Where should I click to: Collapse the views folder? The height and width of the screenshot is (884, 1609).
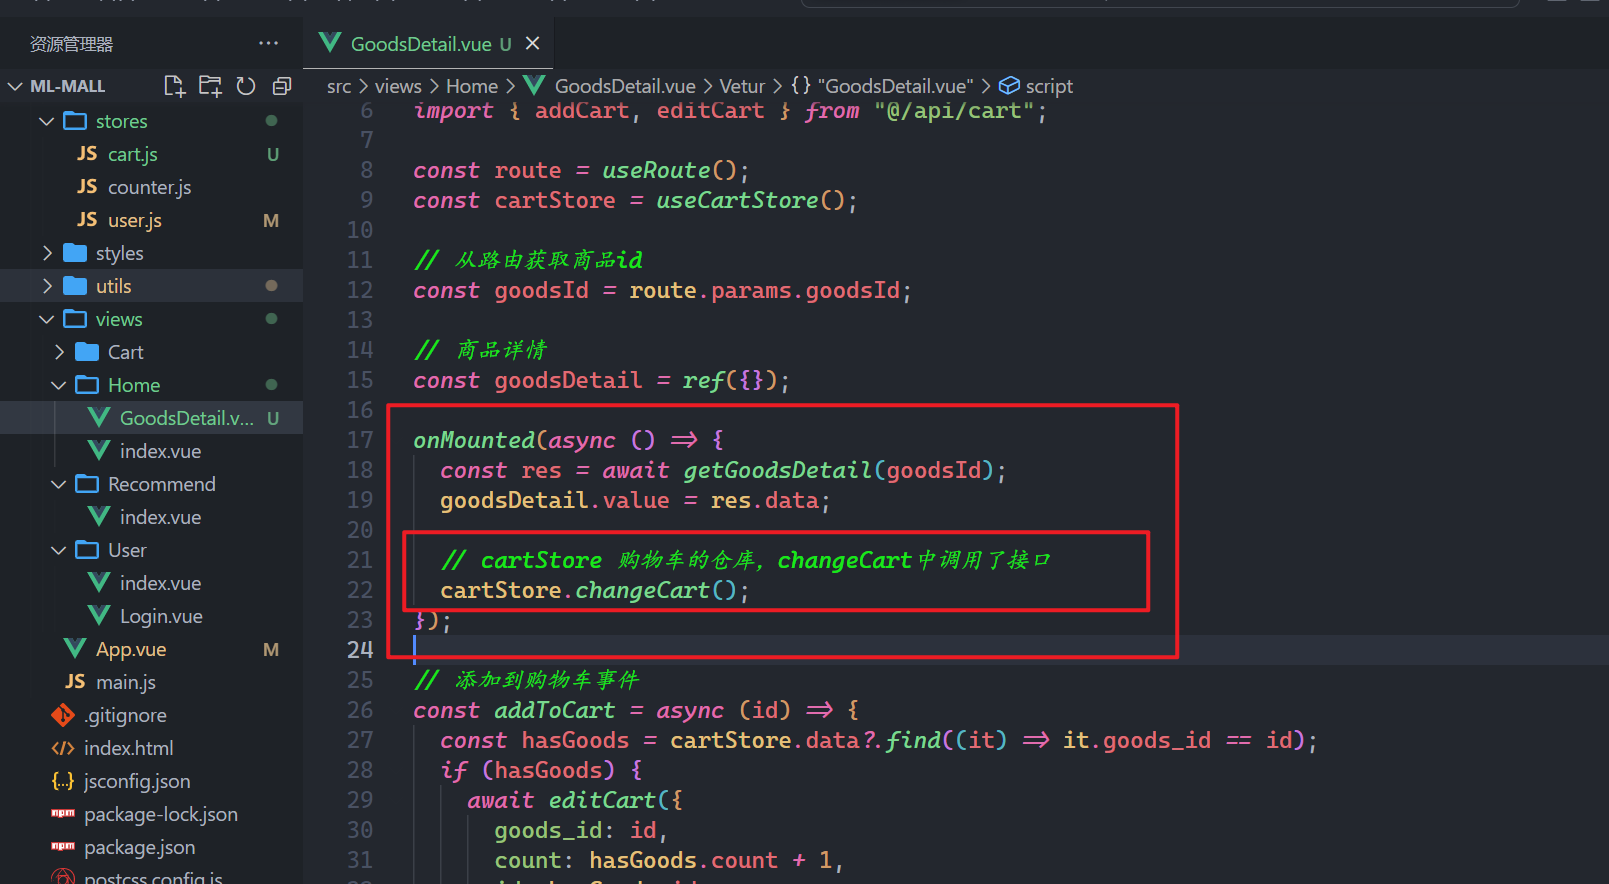[x=46, y=319]
